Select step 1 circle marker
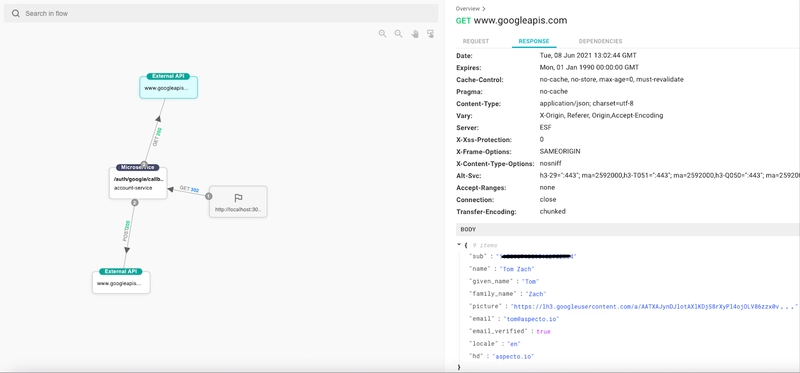This screenshot has width=800, height=373. [x=208, y=196]
